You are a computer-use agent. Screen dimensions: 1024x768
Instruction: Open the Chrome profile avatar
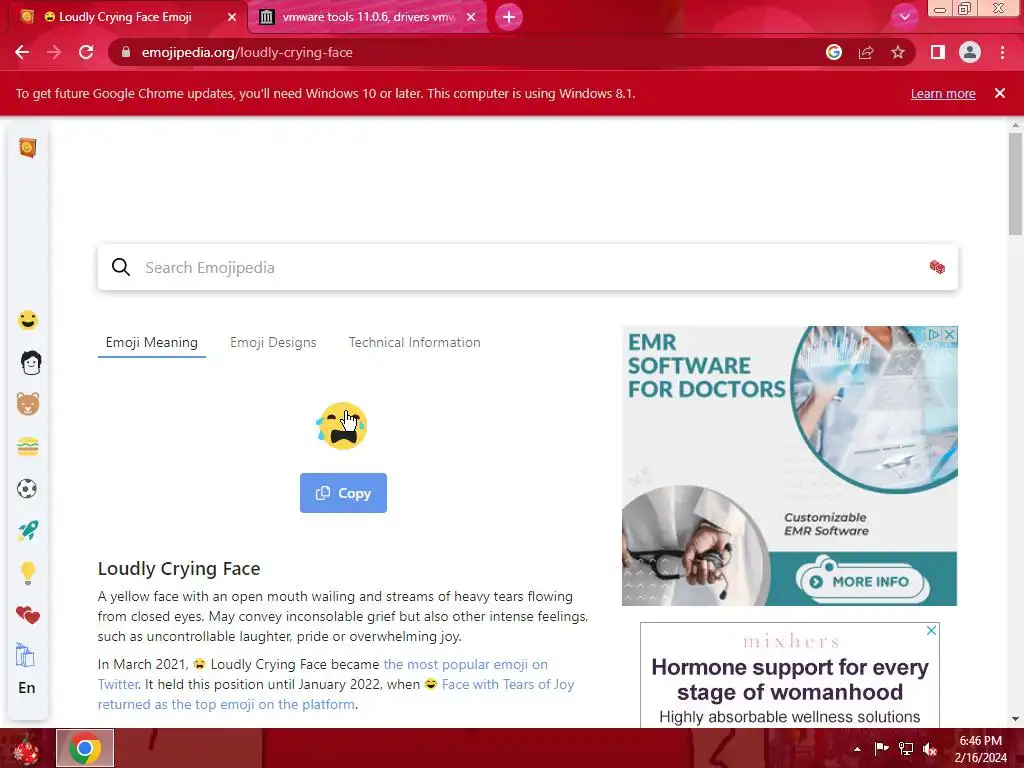coord(970,52)
